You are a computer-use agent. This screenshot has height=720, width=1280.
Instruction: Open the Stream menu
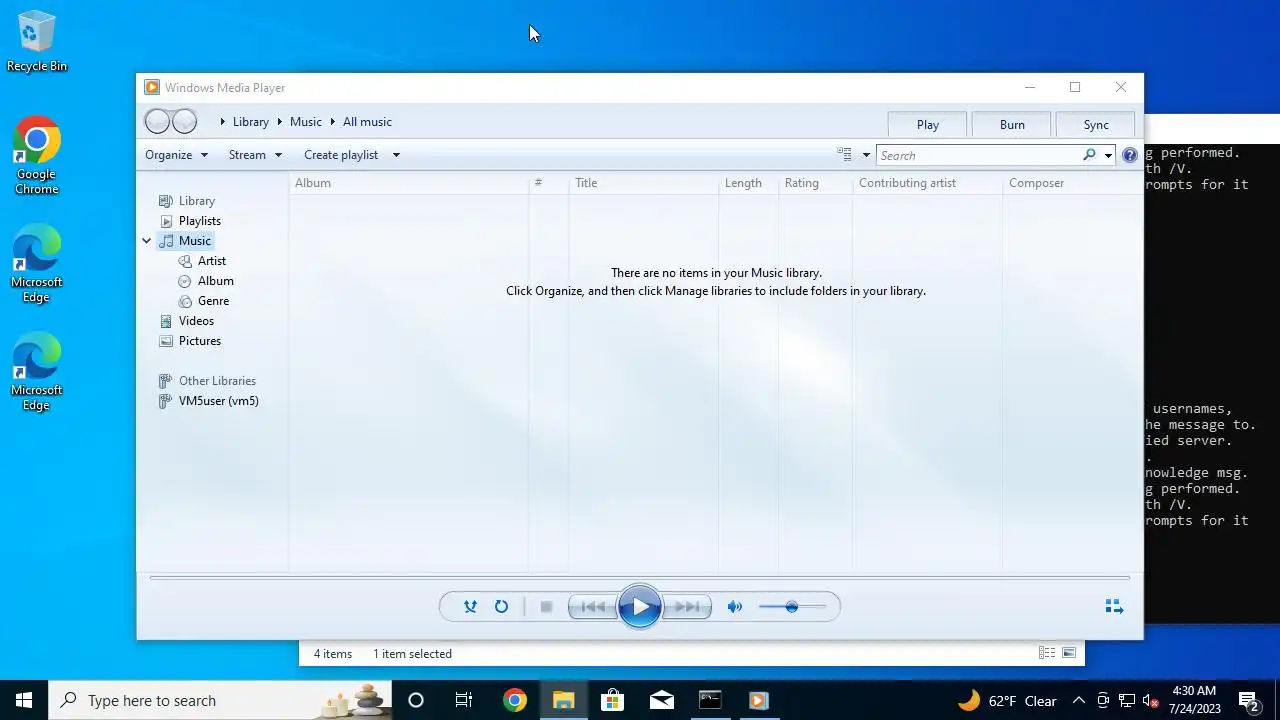coord(255,155)
